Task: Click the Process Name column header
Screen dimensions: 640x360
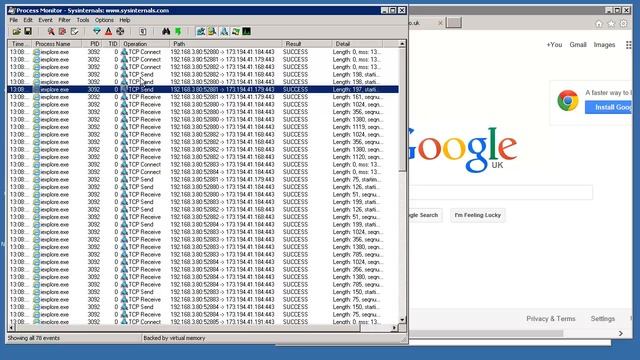Action: [x=56, y=44]
